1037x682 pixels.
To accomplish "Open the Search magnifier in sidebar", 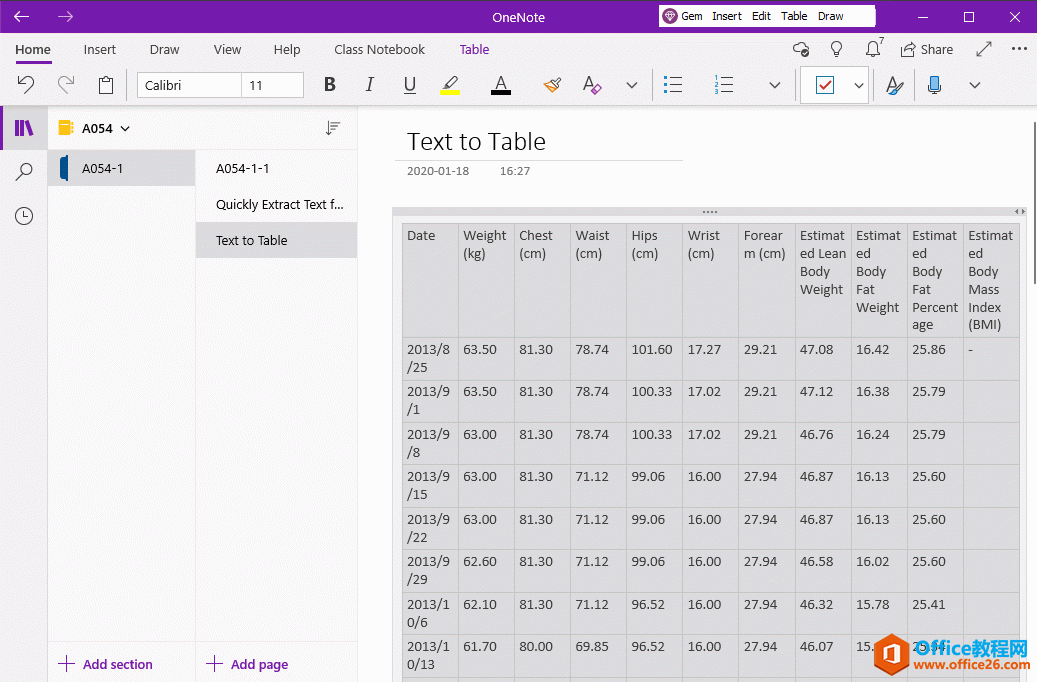I will pyautogui.click(x=24, y=172).
